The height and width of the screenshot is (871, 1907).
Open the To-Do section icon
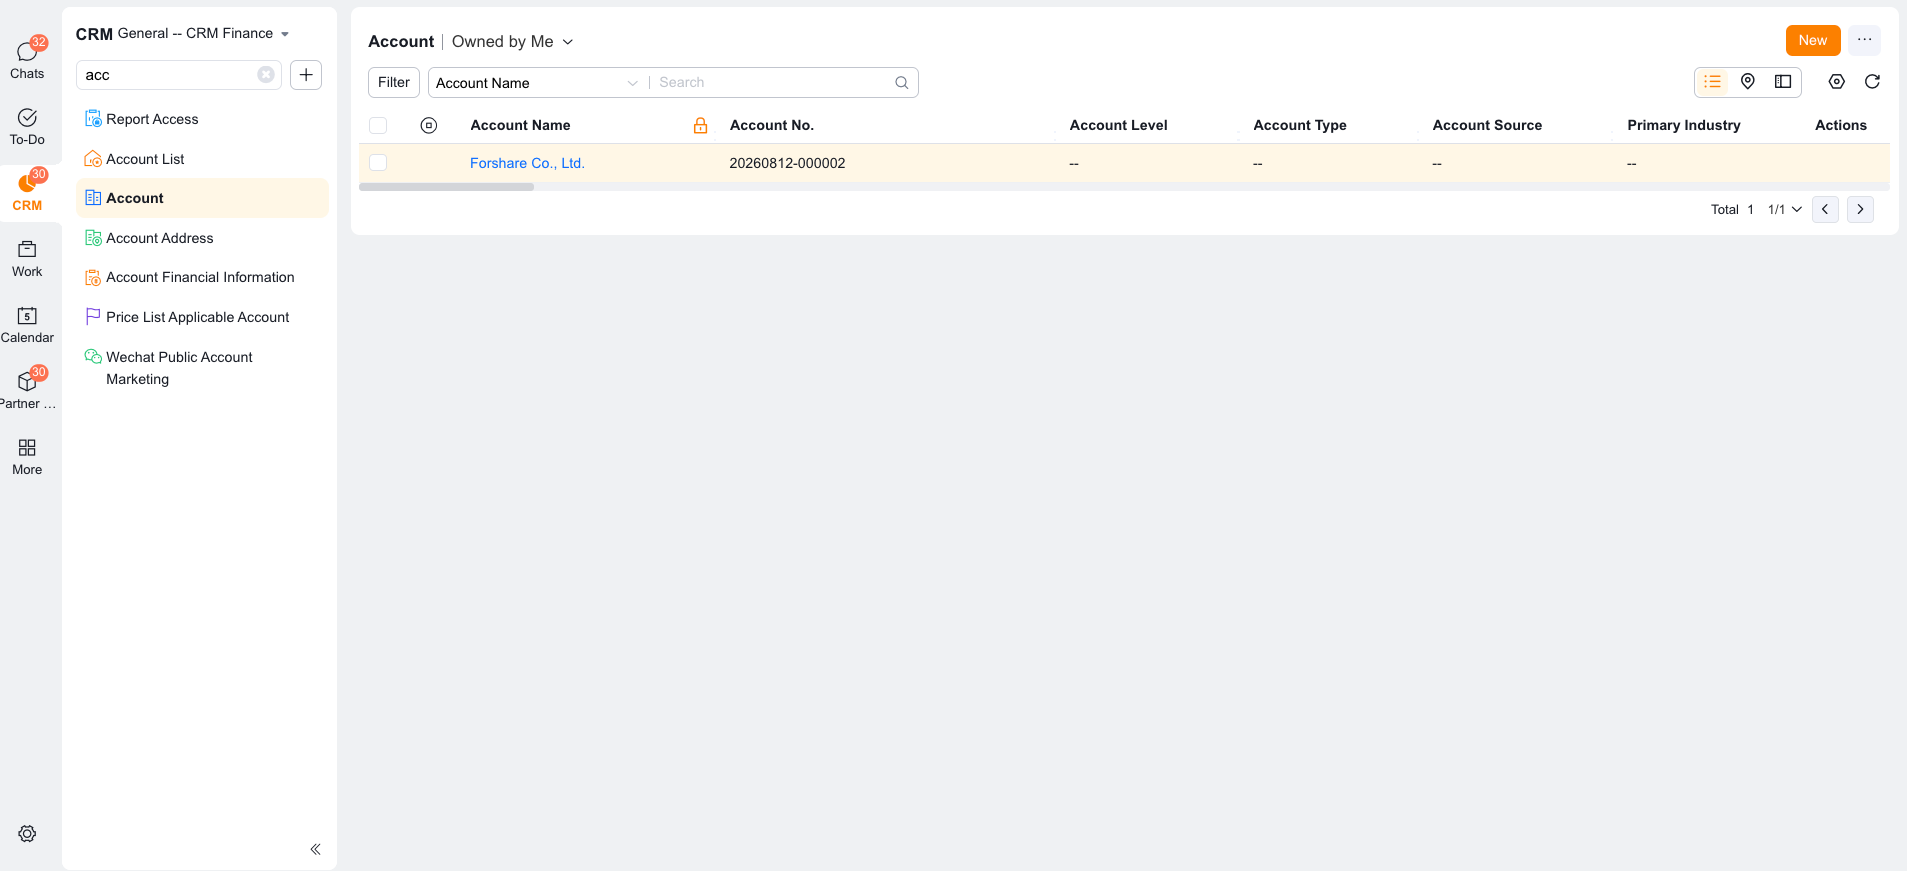27,118
